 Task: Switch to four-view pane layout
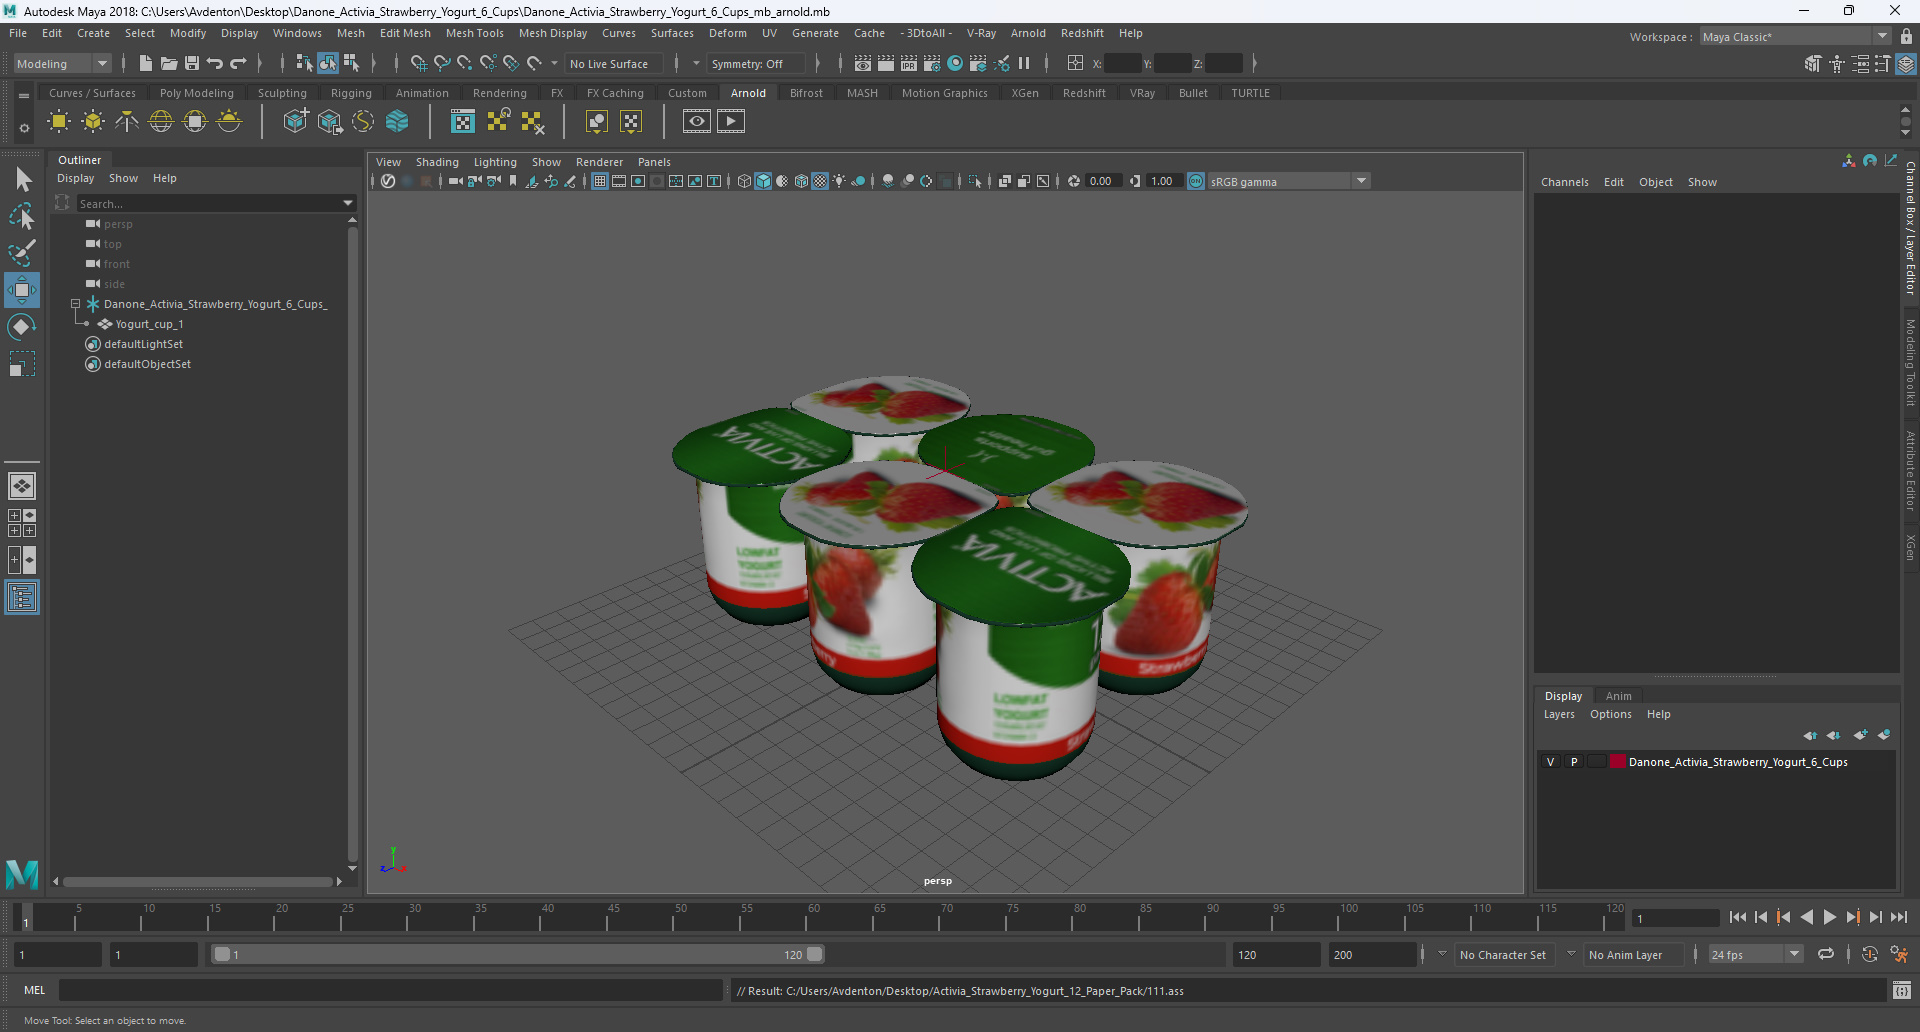[x=22, y=523]
